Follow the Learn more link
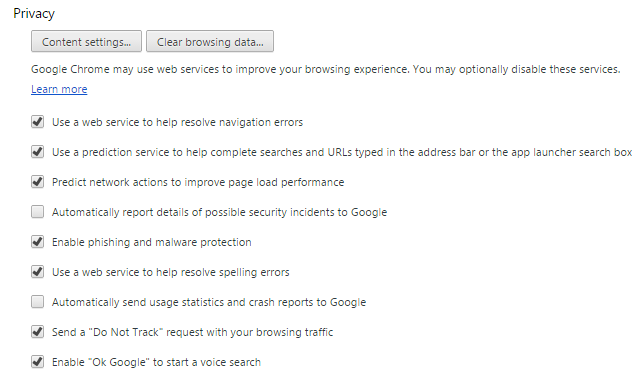Viewport: 641px width, 384px height. tap(59, 89)
